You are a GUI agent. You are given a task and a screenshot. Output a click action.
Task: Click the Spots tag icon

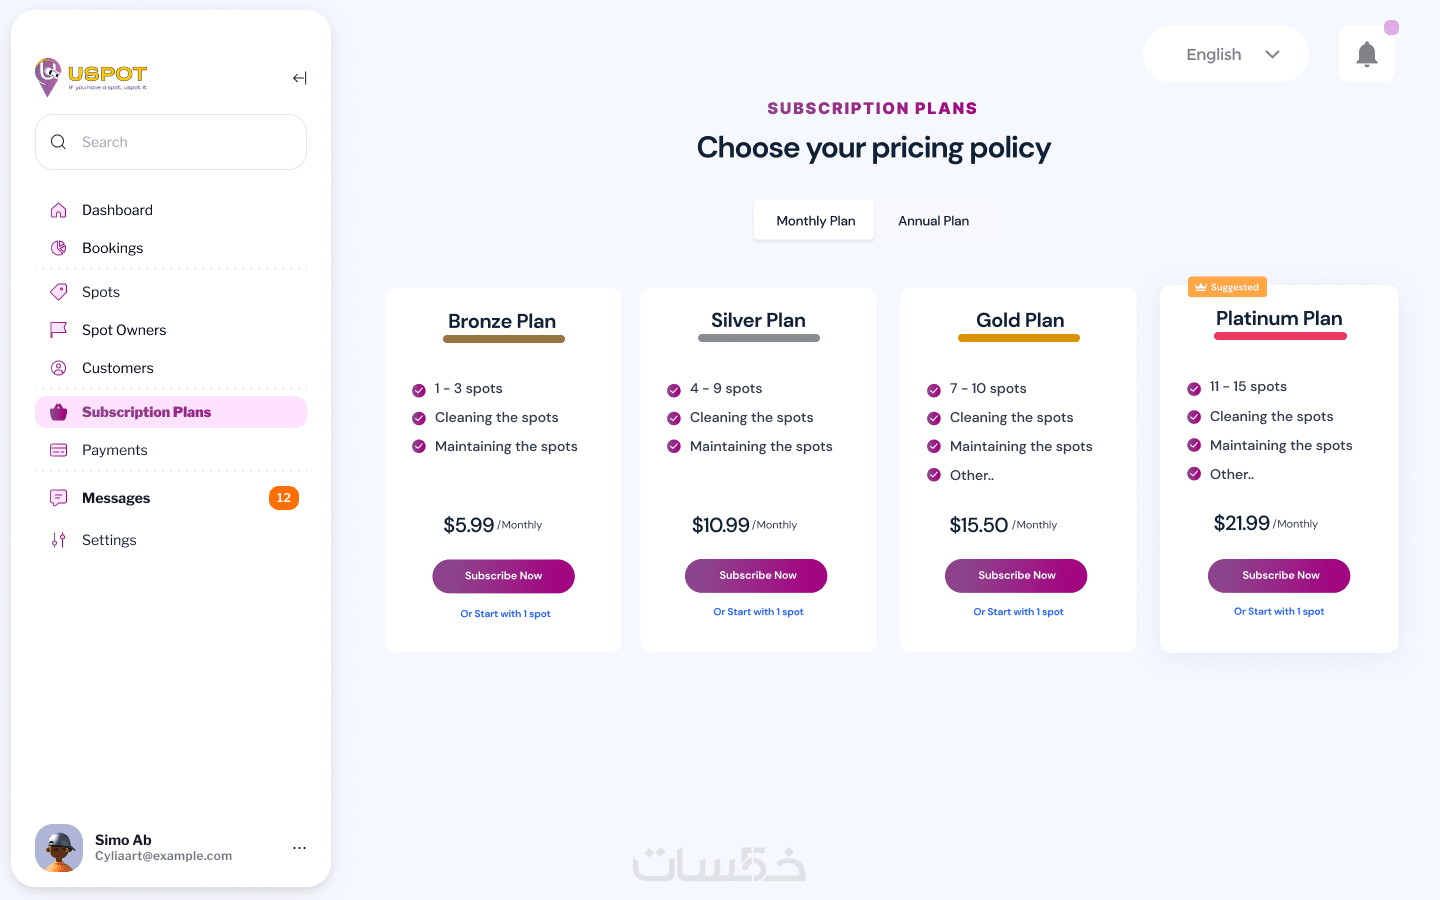[x=59, y=292]
